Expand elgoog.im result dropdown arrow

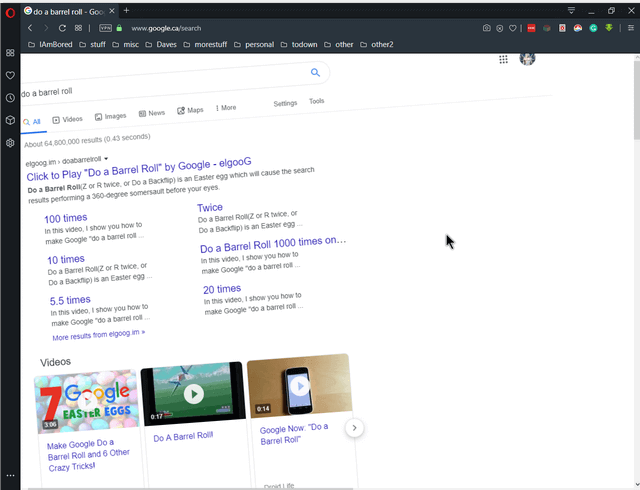tap(106, 158)
